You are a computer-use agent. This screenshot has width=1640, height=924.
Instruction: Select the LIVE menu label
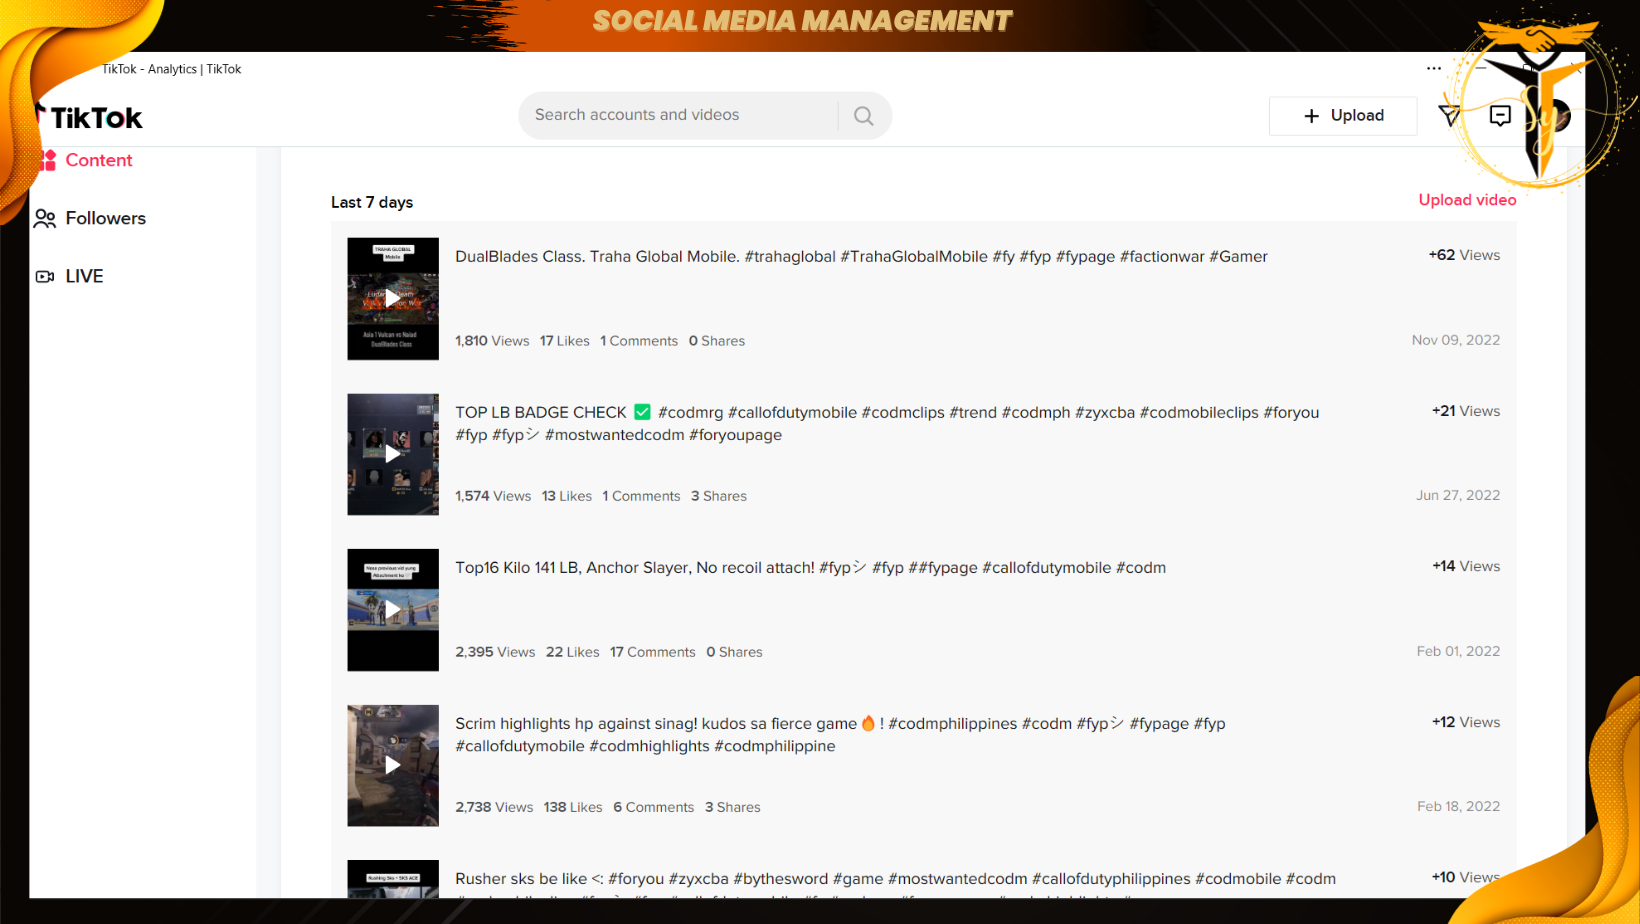85,276
